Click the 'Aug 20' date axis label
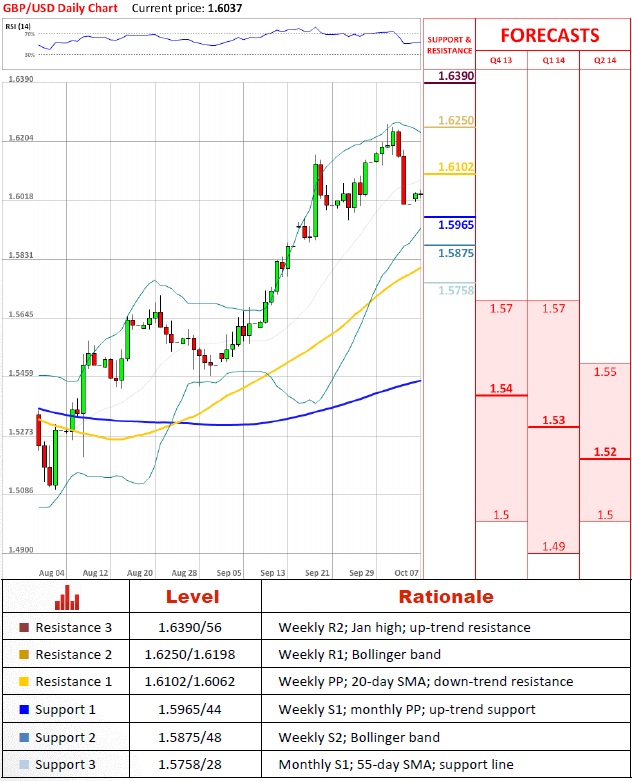Image resolution: width=632 pixels, height=781 pixels. tap(139, 573)
